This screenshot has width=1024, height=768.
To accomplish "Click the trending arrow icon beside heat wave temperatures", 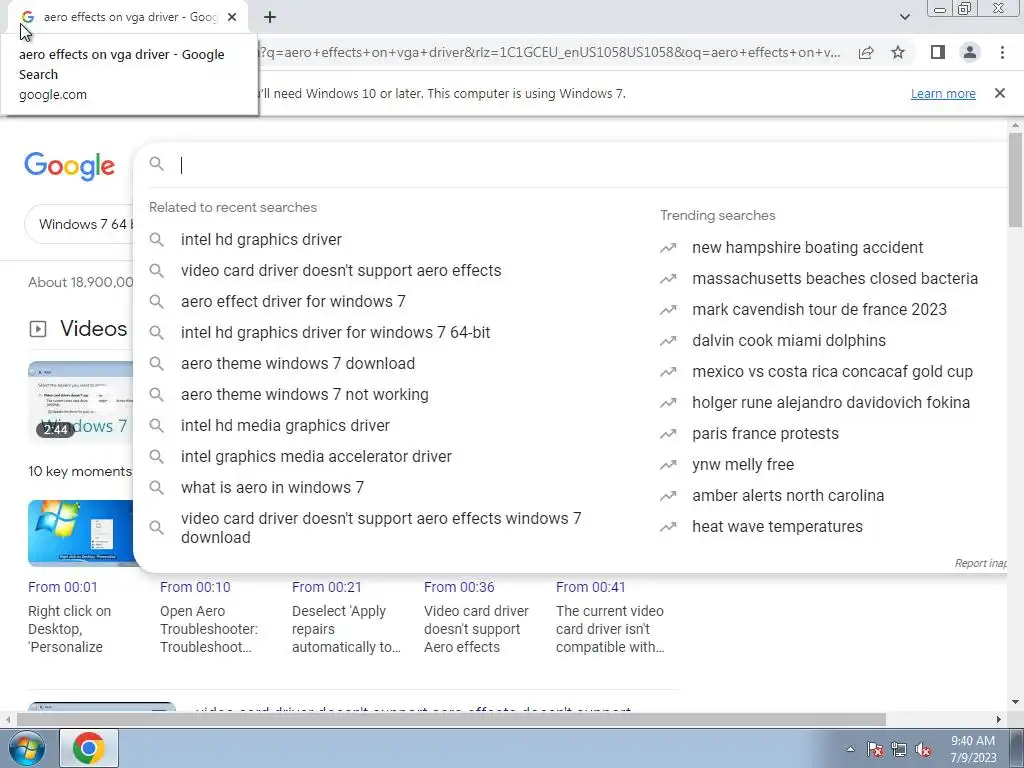I will coord(668,527).
